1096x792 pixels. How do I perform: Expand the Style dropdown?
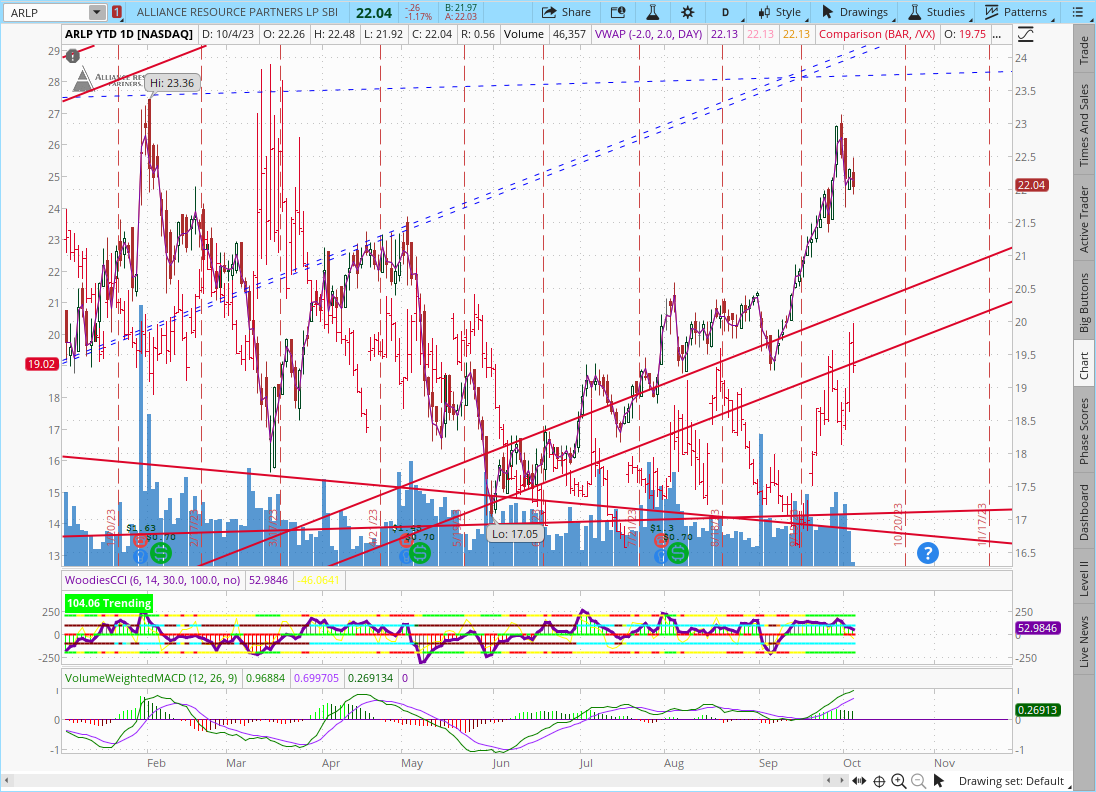pyautogui.click(x=779, y=12)
